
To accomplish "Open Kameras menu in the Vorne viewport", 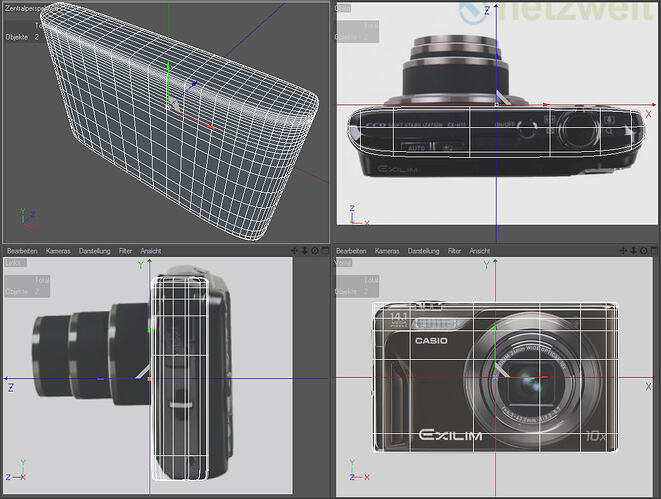I will 387,251.
